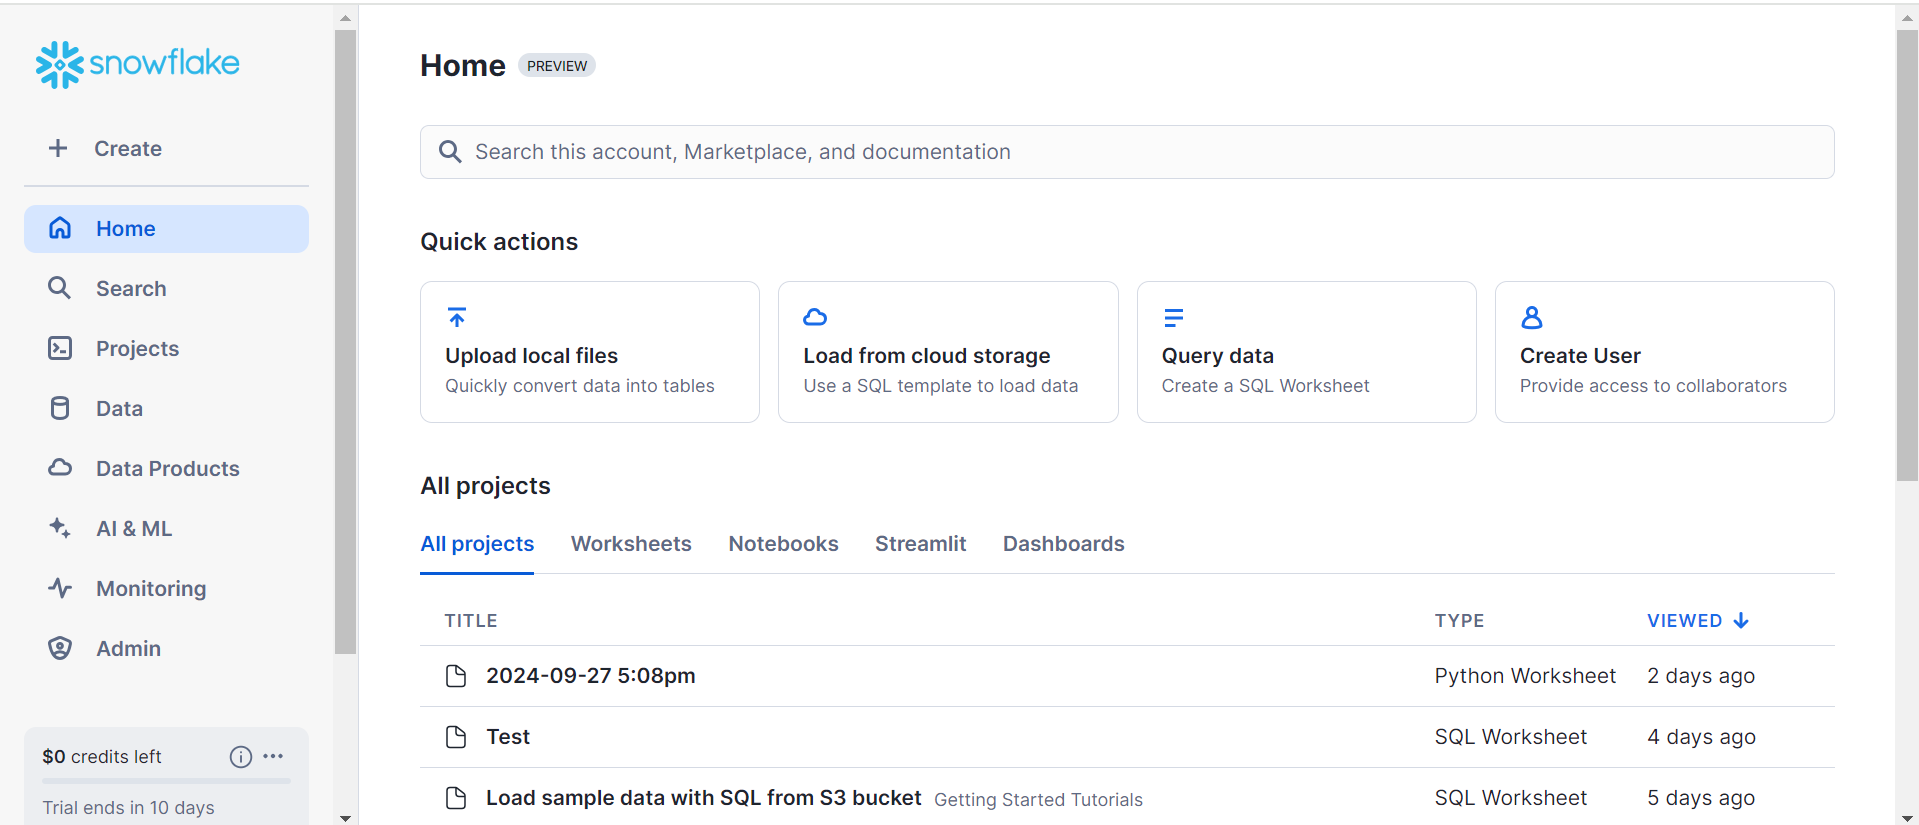
Task: Click the magnifier icon in the search bar
Action: (450, 152)
